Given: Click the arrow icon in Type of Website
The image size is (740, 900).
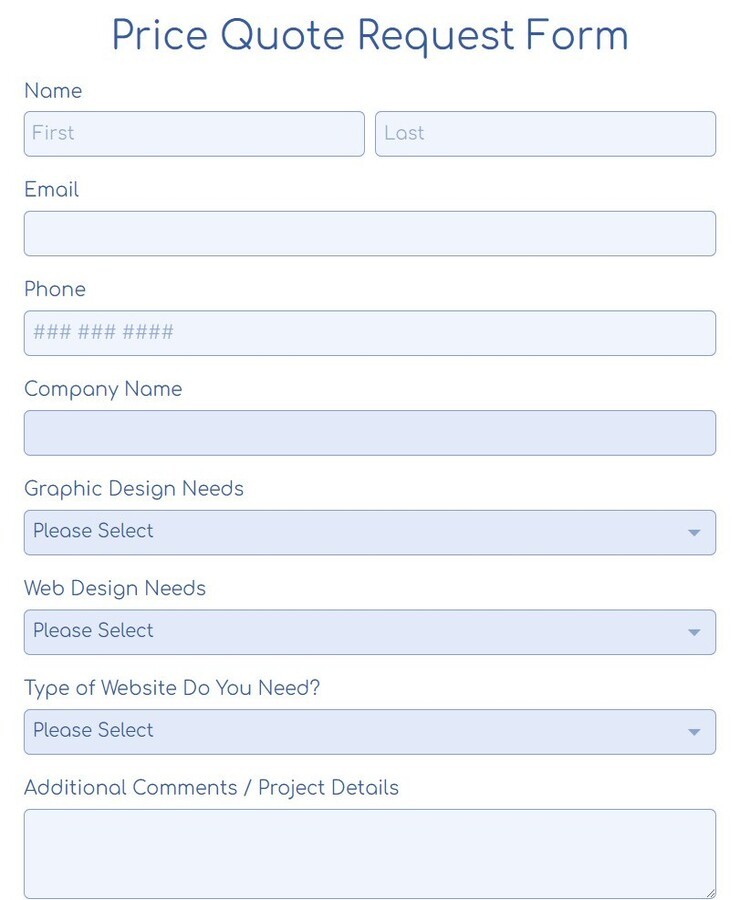Looking at the screenshot, I should point(694,733).
